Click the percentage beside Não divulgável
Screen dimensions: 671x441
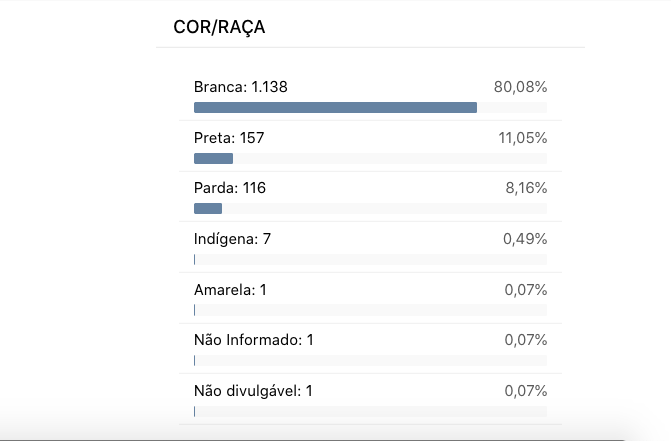524,391
